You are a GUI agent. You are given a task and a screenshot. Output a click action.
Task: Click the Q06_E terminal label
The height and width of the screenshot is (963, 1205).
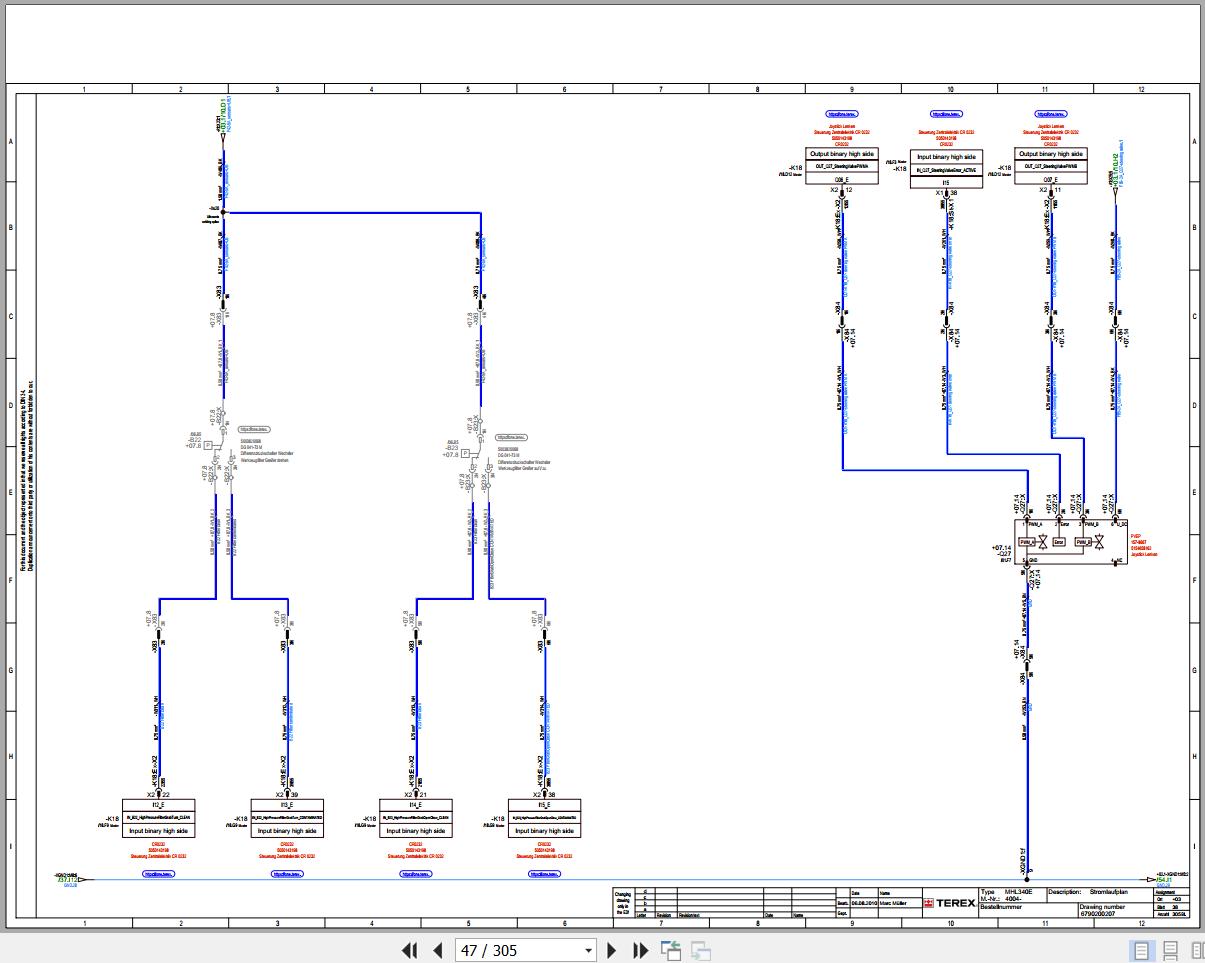(x=841, y=180)
